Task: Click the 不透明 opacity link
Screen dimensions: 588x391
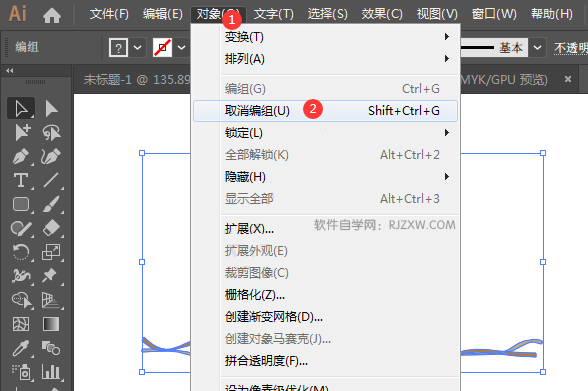Action: pos(571,48)
